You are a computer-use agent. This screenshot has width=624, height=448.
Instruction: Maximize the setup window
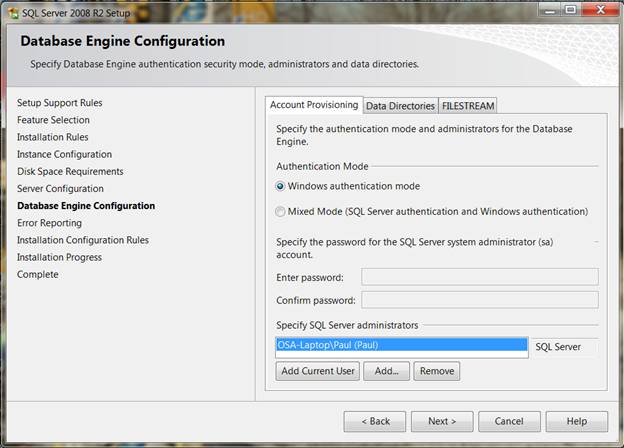(x=569, y=9)
